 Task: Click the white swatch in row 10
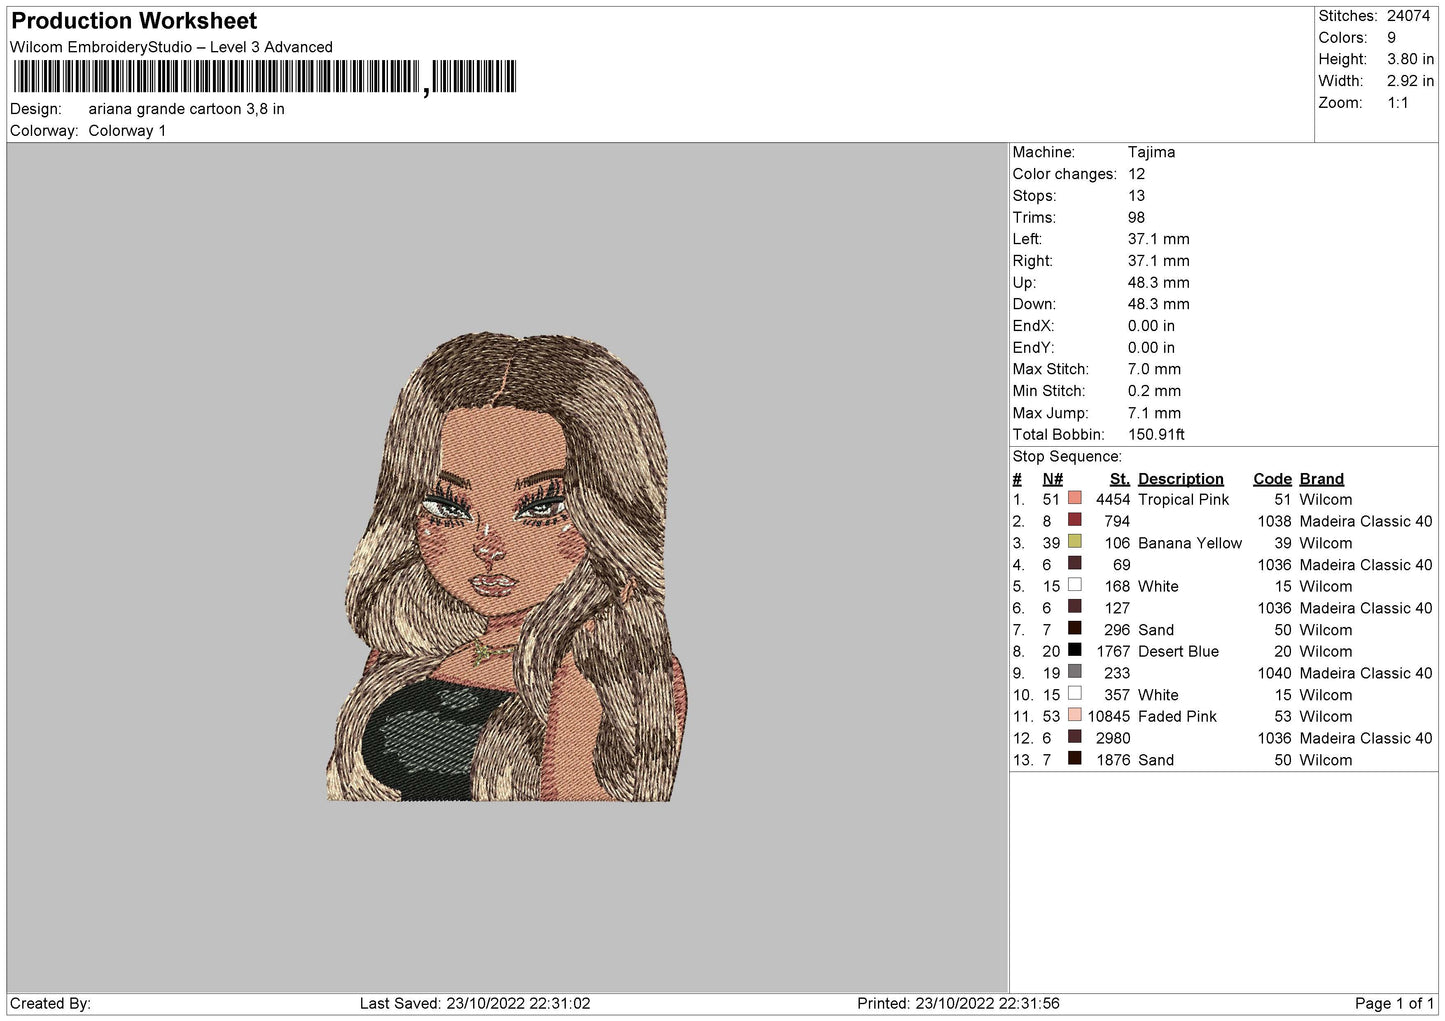tap(1075, 694)
